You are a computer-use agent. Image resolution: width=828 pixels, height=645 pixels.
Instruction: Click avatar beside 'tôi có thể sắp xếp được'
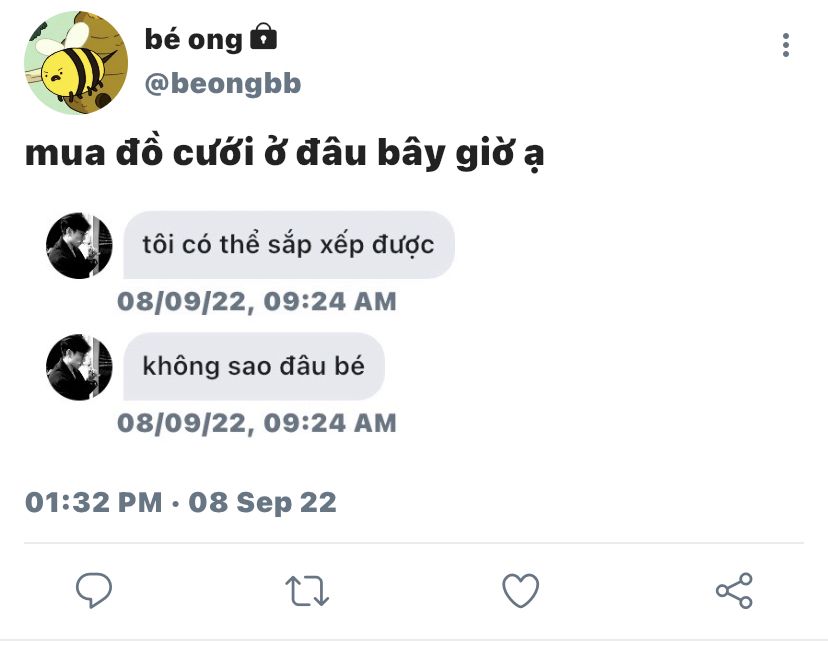pyautogui.click(x=79, y=246)
